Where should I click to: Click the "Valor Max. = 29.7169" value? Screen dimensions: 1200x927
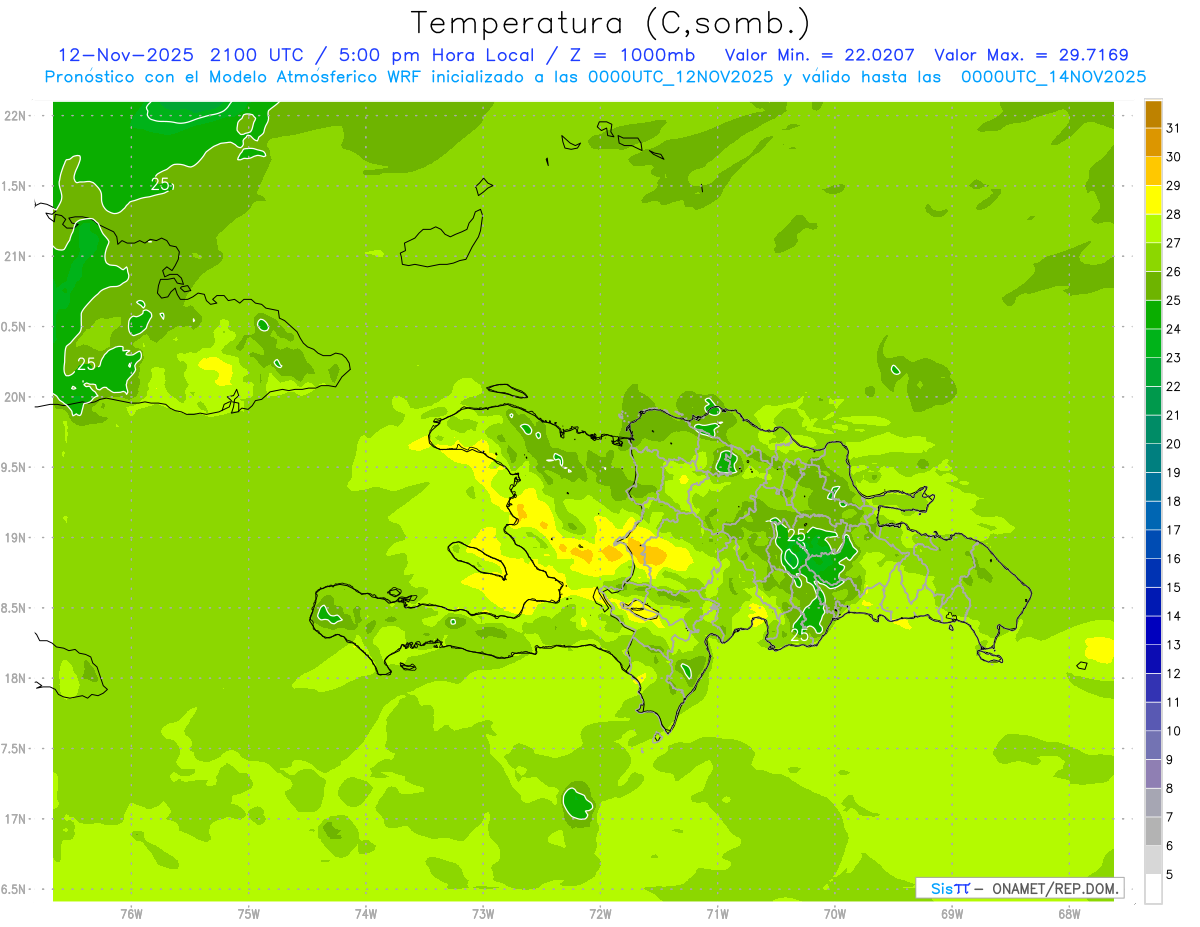(1031, 55)
